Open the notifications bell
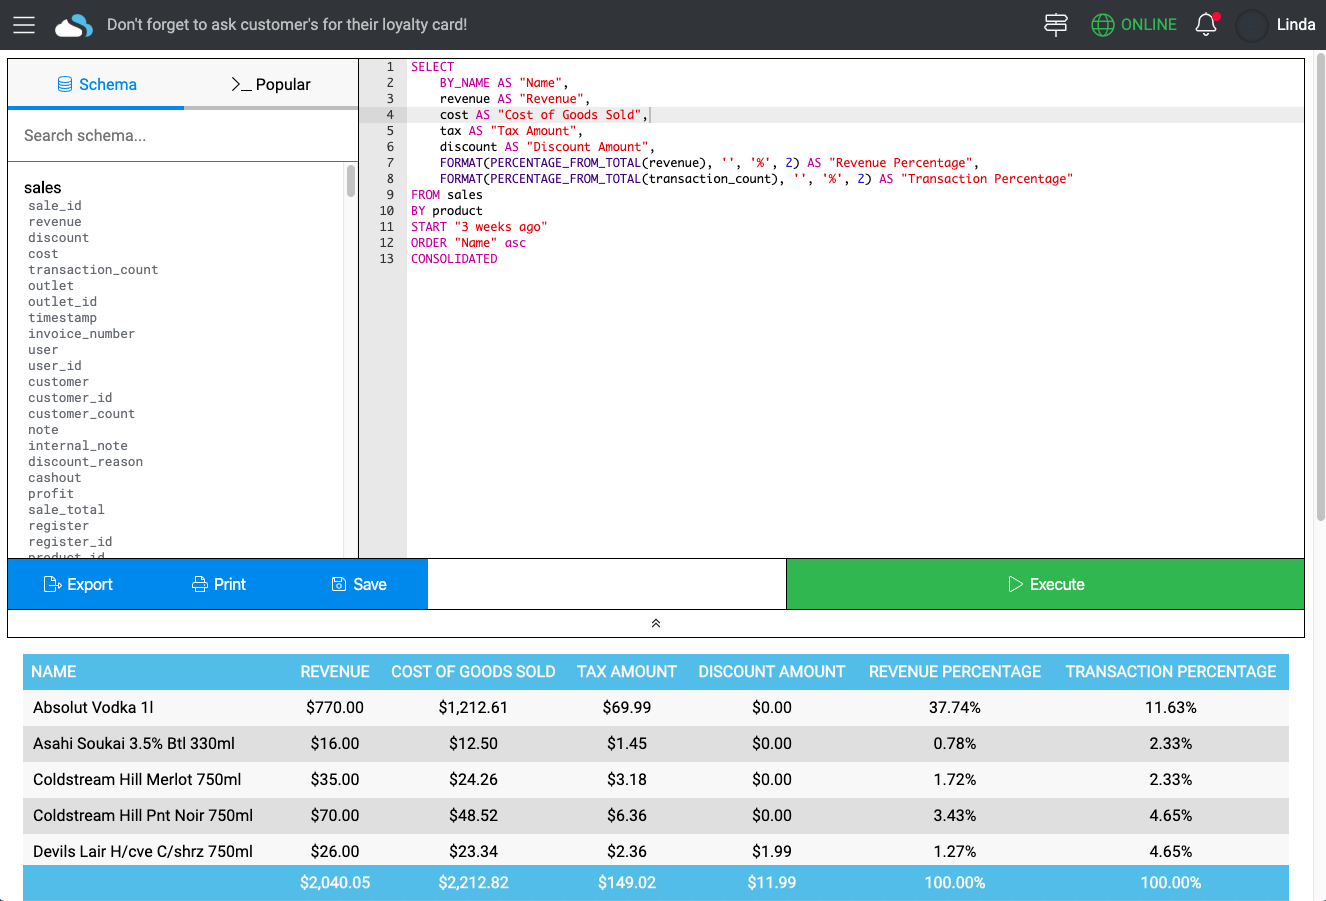This screenshot has height=901, width=1326. click(x=1206, y=25)
